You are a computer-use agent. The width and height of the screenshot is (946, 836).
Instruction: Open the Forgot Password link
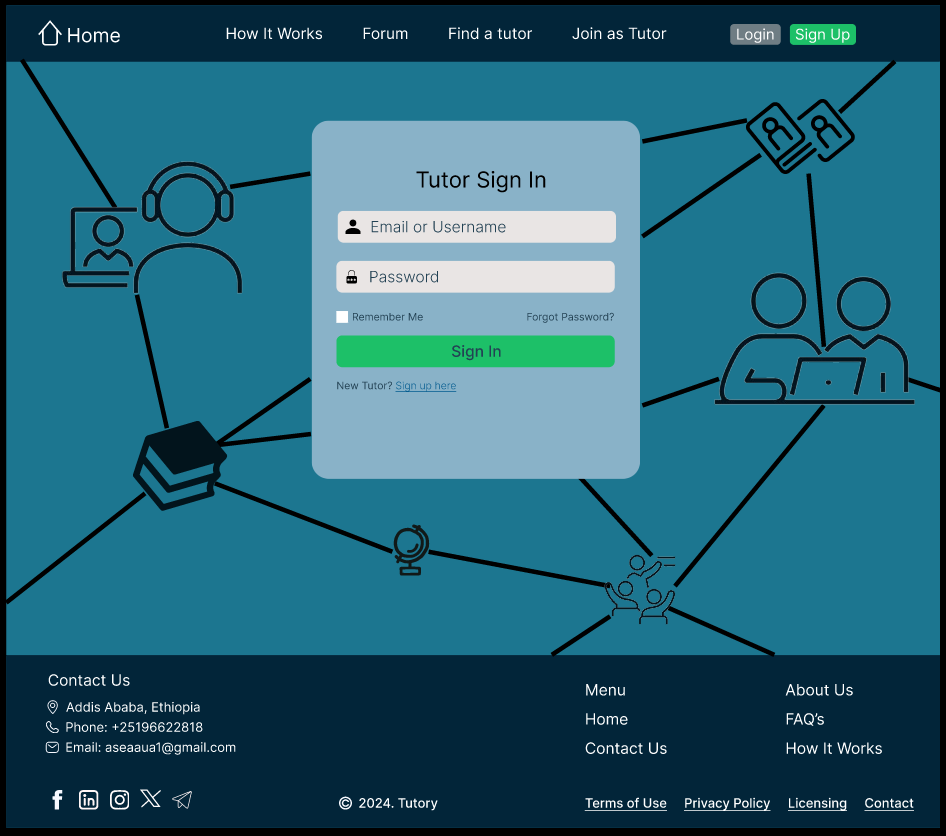click(570, 316)
